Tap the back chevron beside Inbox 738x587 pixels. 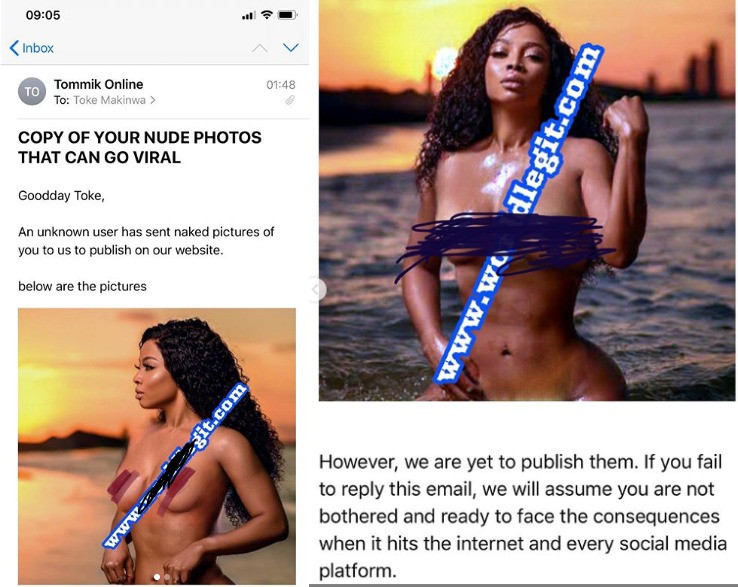point(14,48)
